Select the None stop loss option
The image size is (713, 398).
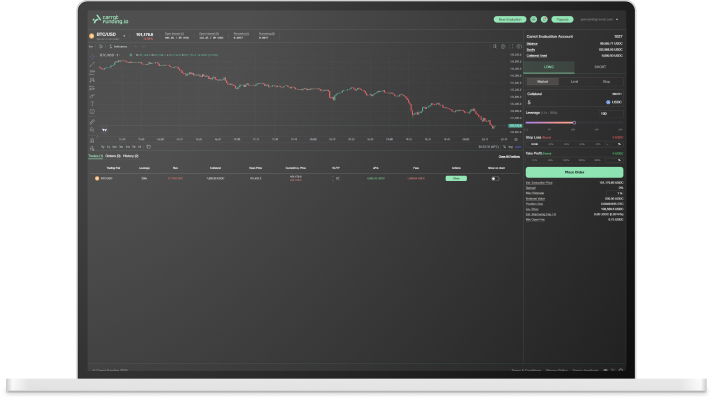click(534, 144)
